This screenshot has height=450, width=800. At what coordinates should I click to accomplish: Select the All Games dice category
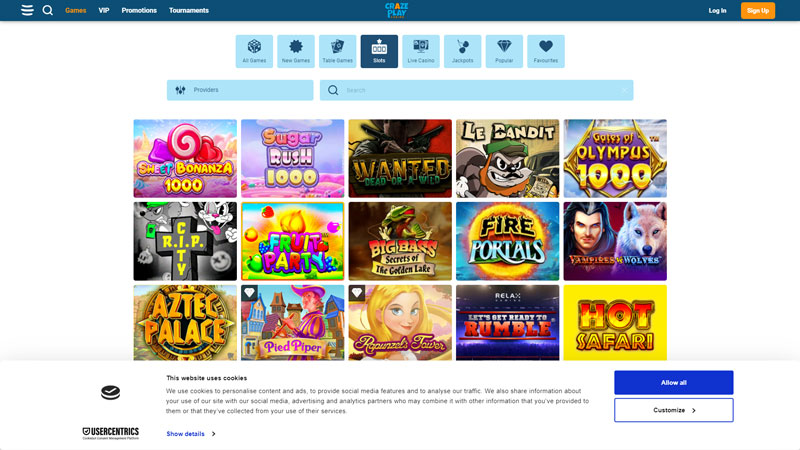(254, 51)
